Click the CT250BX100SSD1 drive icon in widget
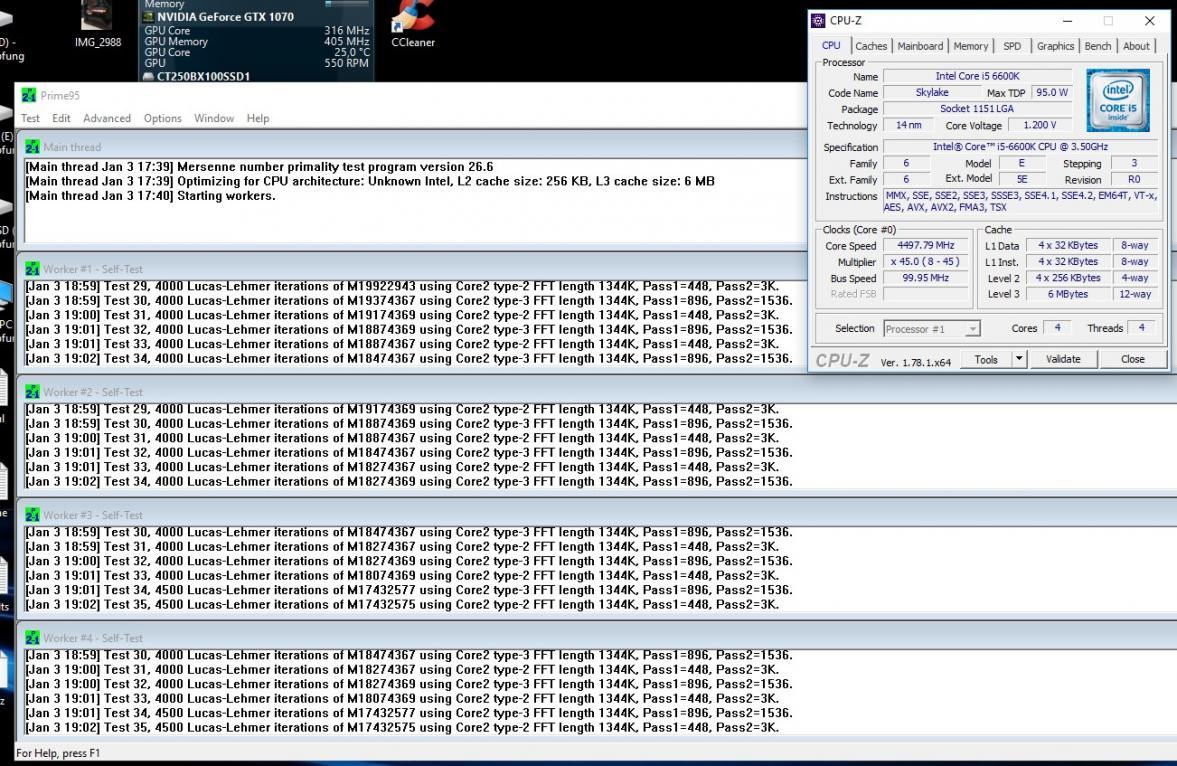The height and width of the screenshot is (766, 1177). click(149, 77)
